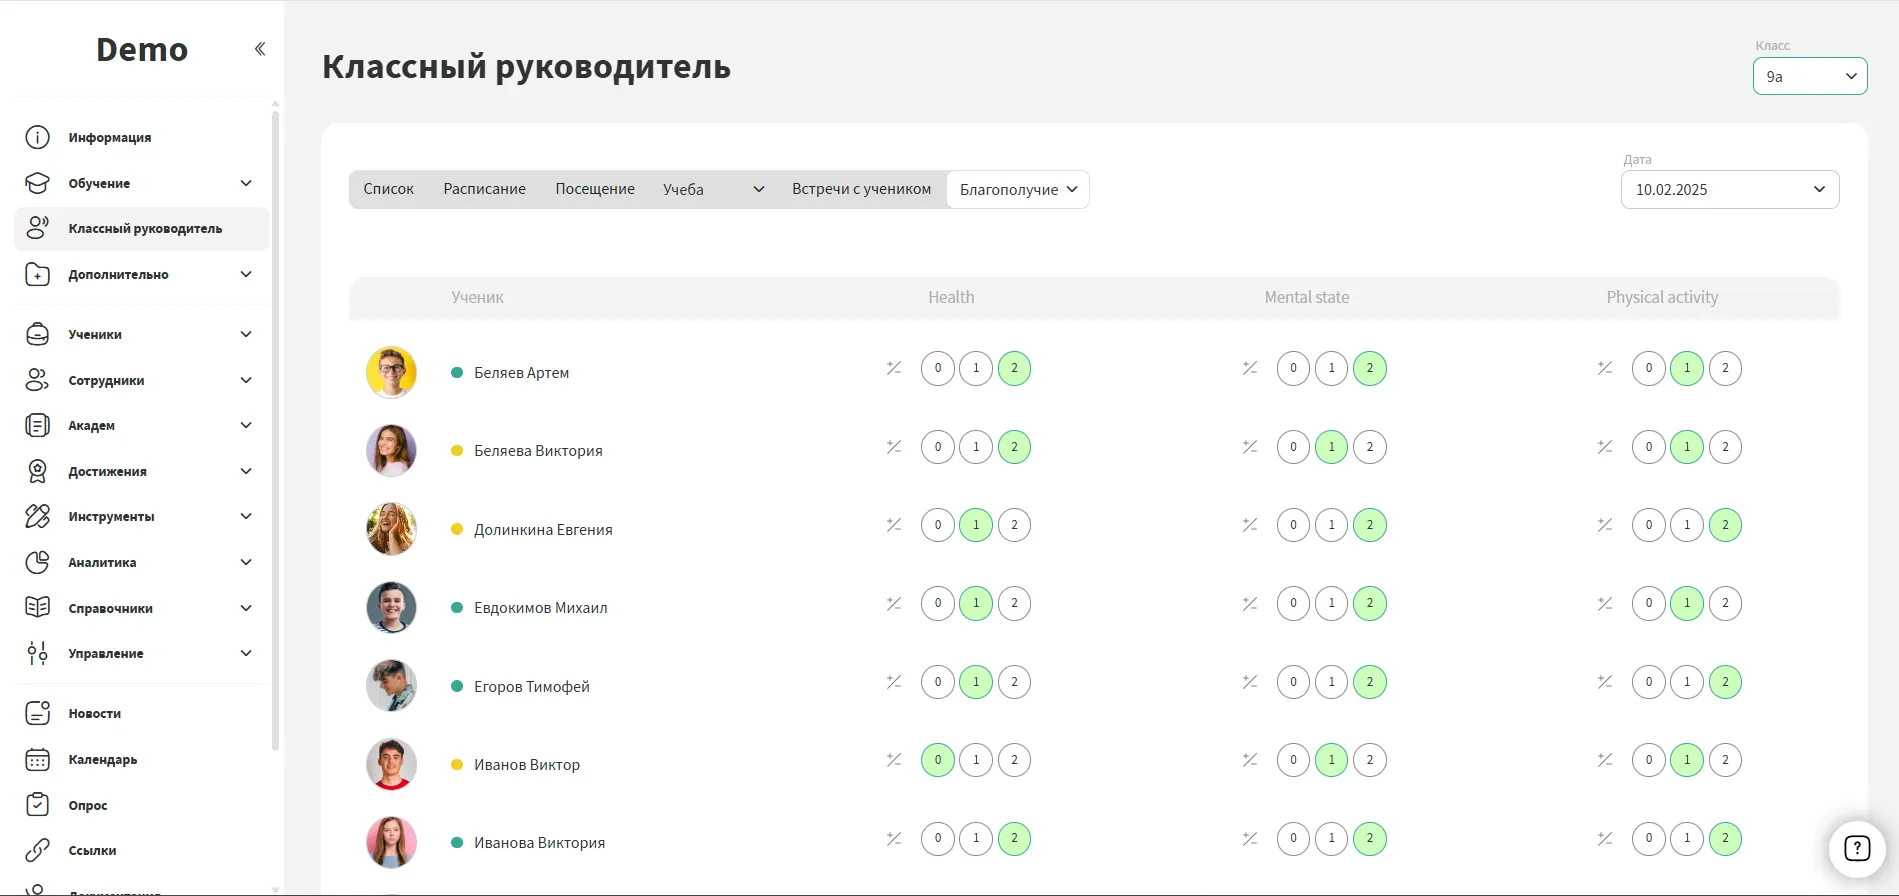Open the Класс dropdown showing 9a
The image size is (1899, 896).
pos(1809,77)
